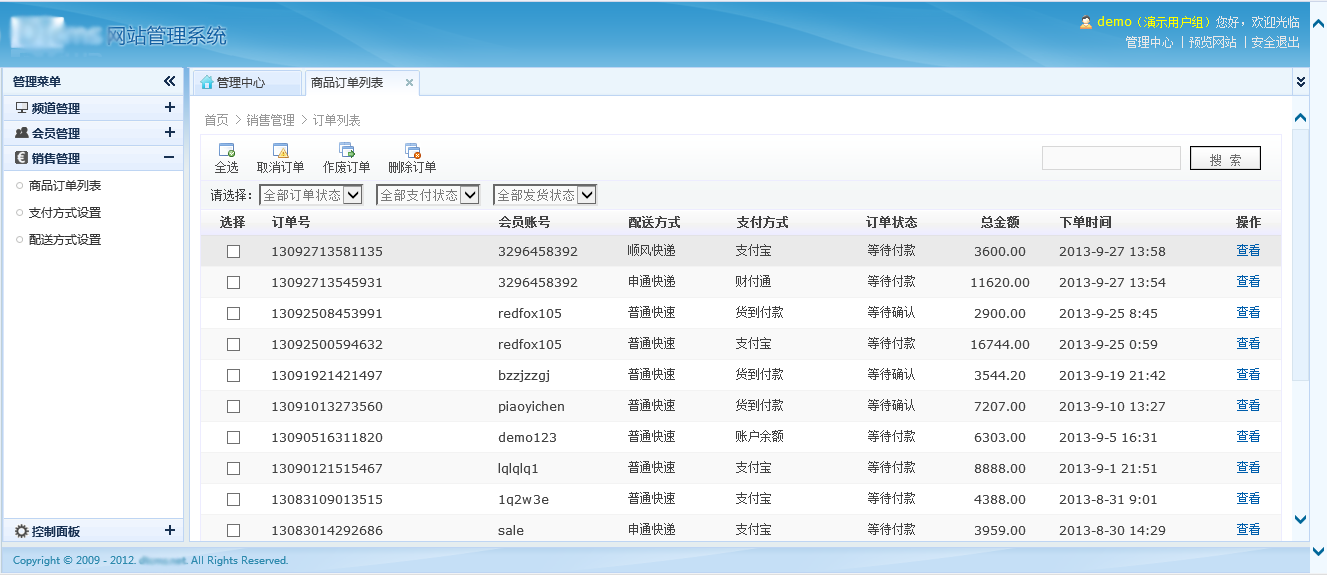Tick checkbox for order 13091921421497

click(x=233, y=375)
